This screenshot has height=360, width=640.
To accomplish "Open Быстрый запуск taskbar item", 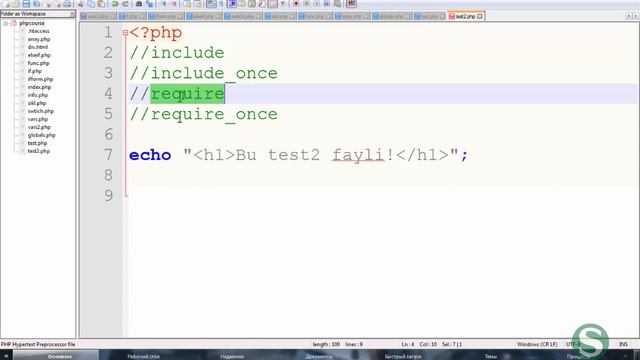I will (x=403, y=356).
